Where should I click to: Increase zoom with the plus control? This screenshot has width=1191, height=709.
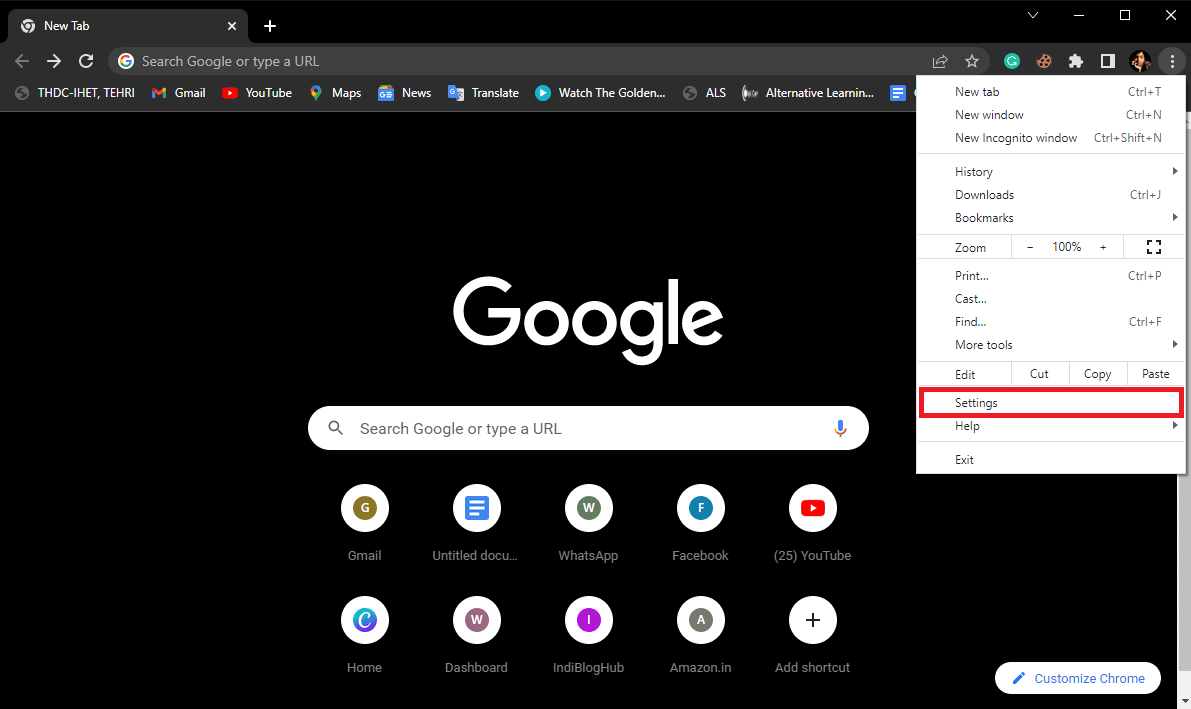[1103, 246]
